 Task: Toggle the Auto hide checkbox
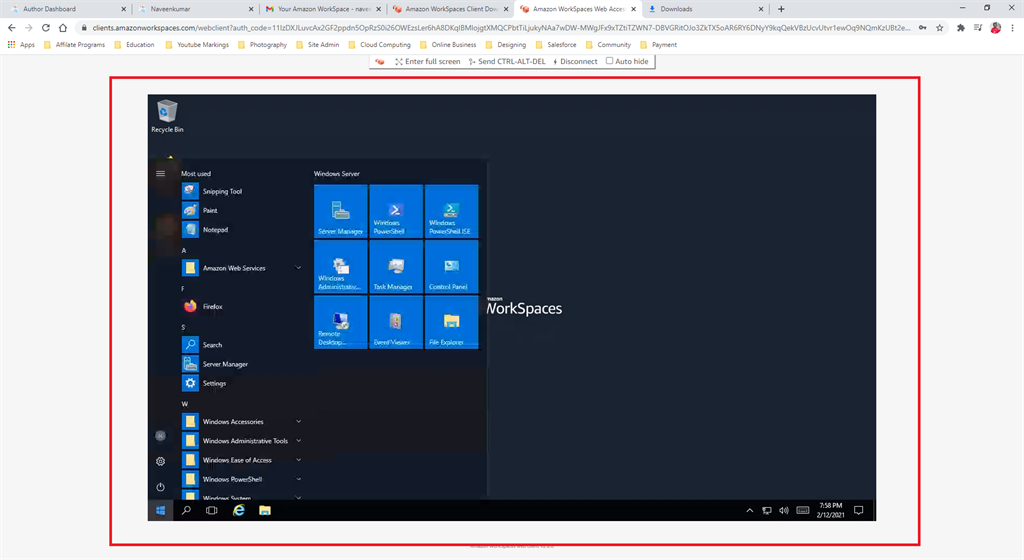609,61
